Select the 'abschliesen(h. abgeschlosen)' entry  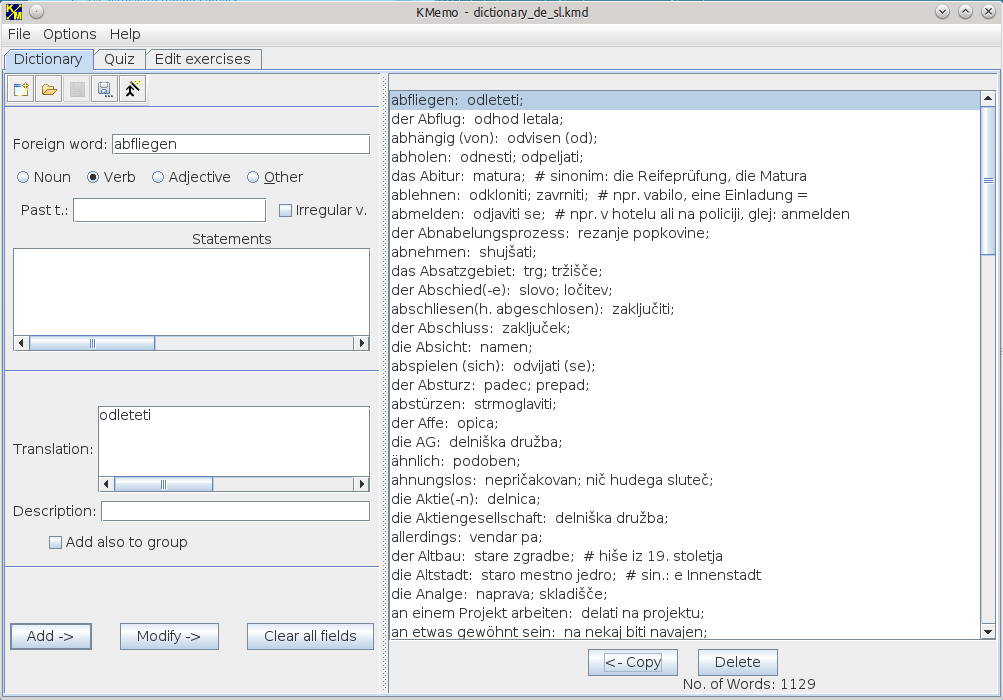click(x=684, y=309)
